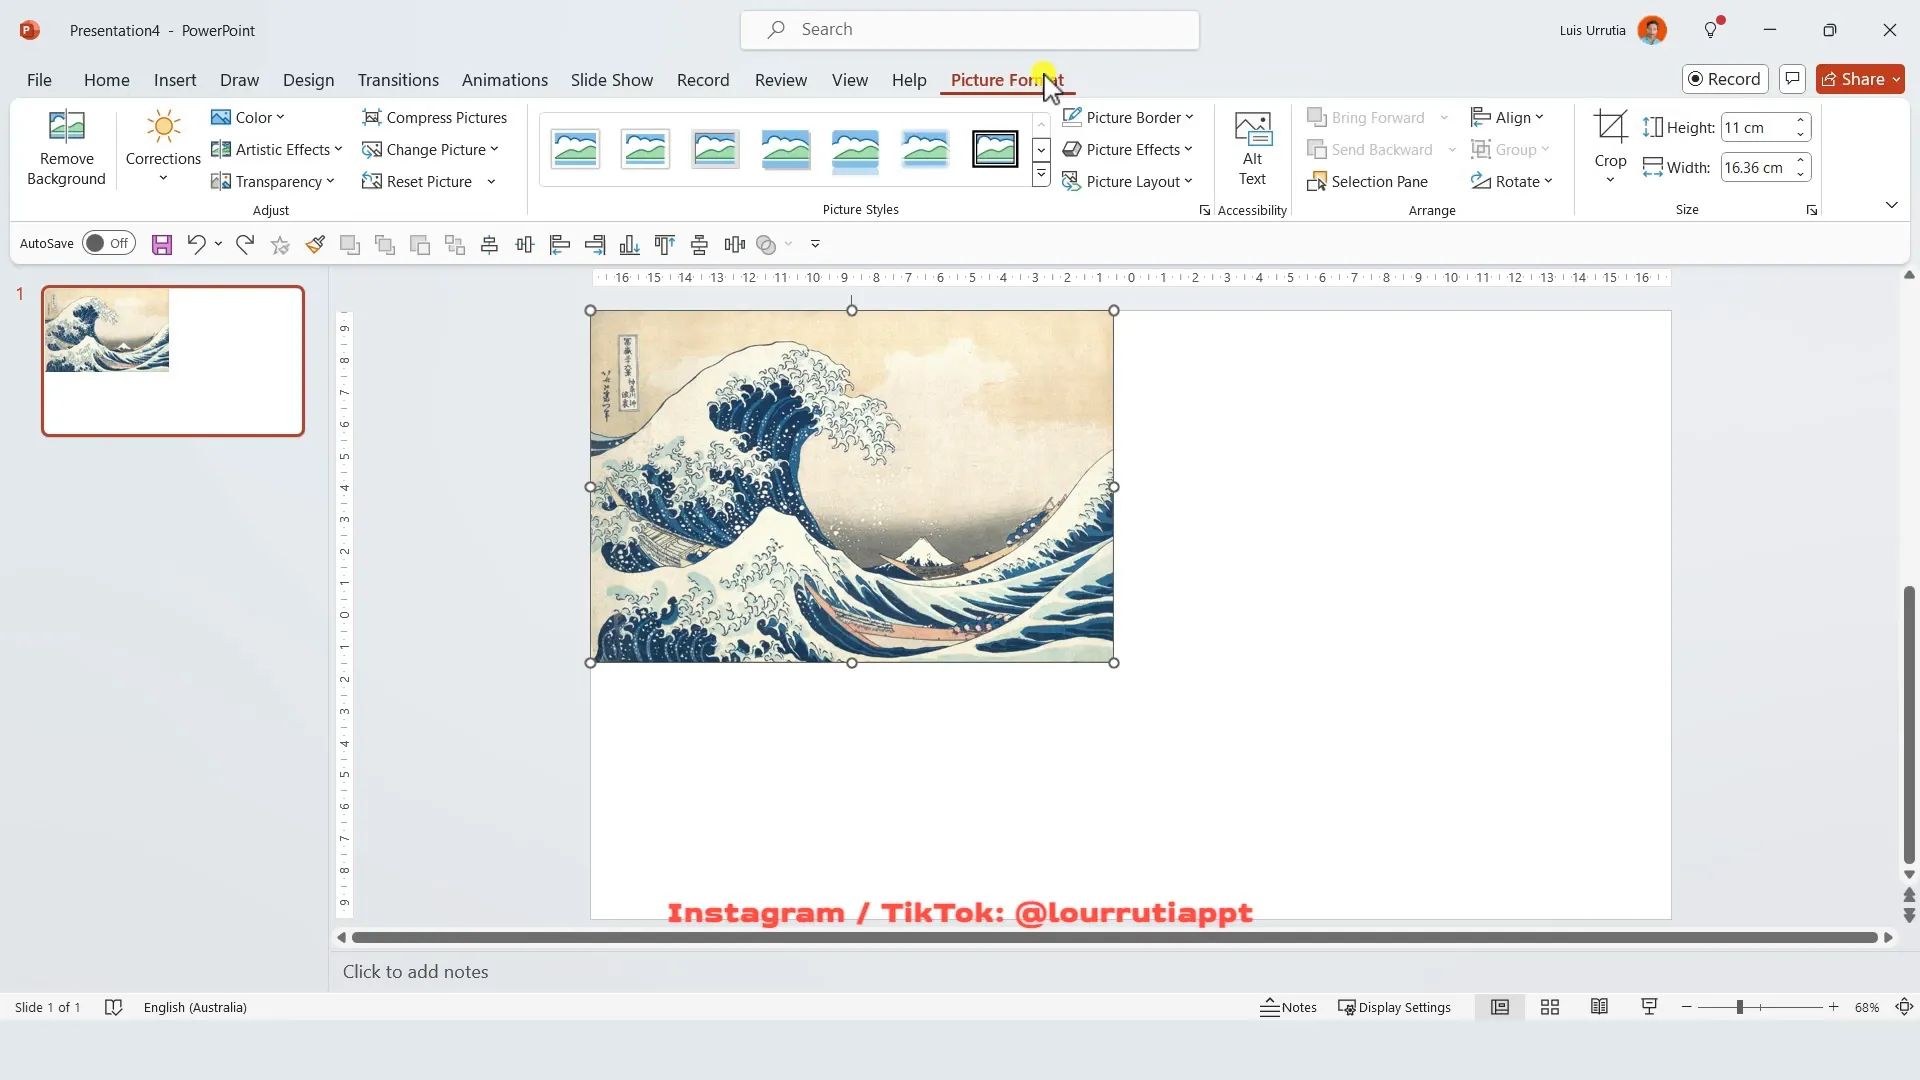Click the Remove Background tool
Screen dimensions: 1920x1080
66,148
